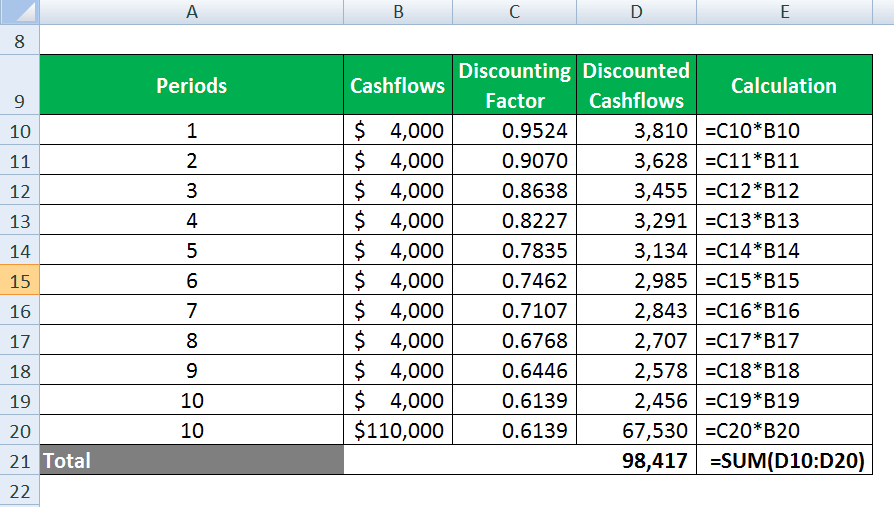Viewport: 894px width, 507px height.
Task: Select discounted cashflow 3,628
Action: [x=636, y=160]
